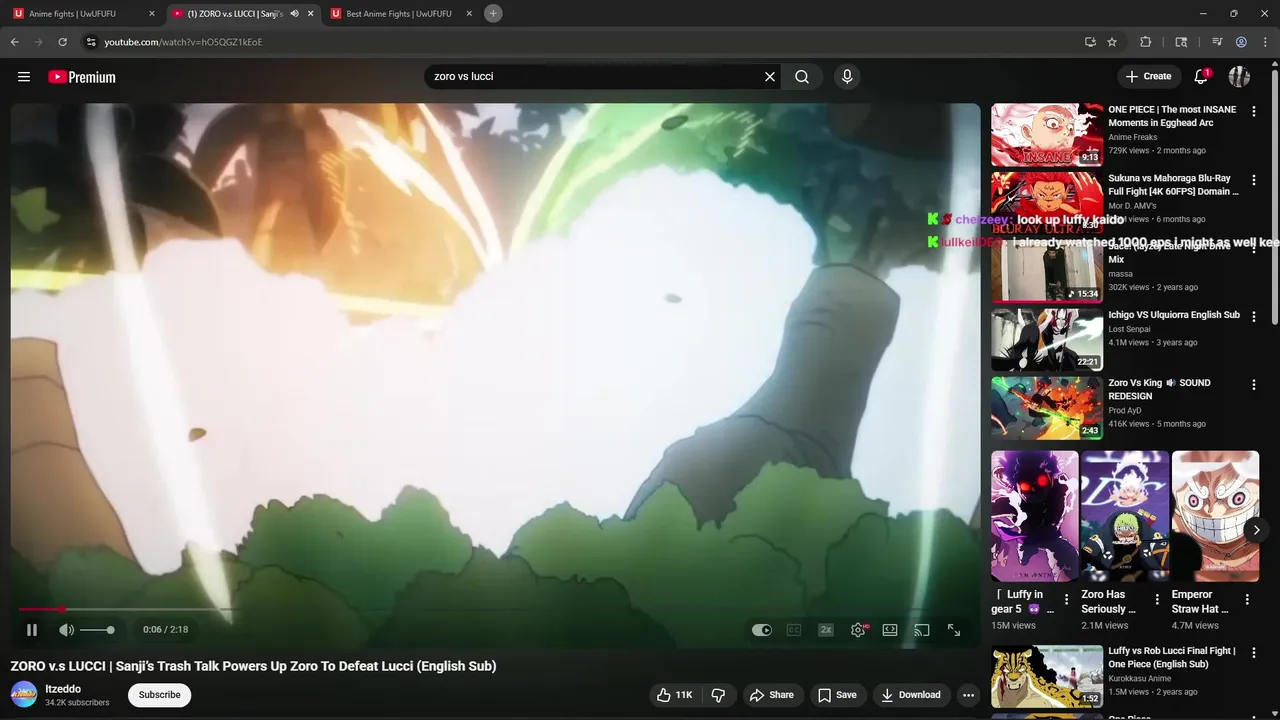Open options for Ichigo VS Ulquiorra video
Image resolution: width=1280 pixels, height=720 pixels.
click(1254, 317)
